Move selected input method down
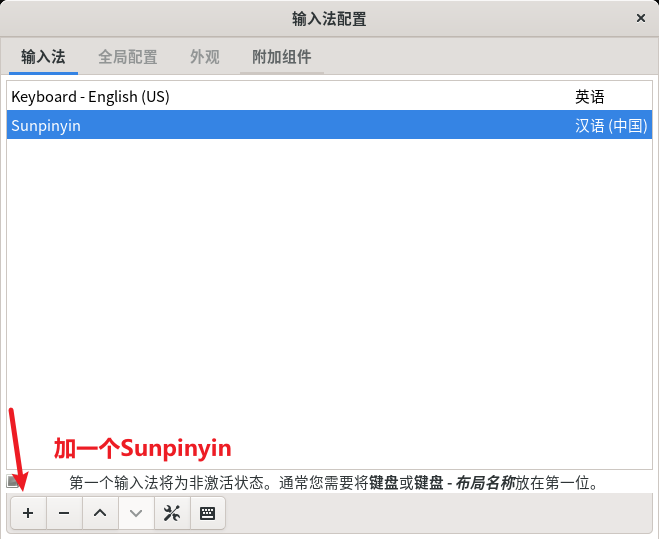The width and height of the screenshot is (659, 539). (136, 513)
